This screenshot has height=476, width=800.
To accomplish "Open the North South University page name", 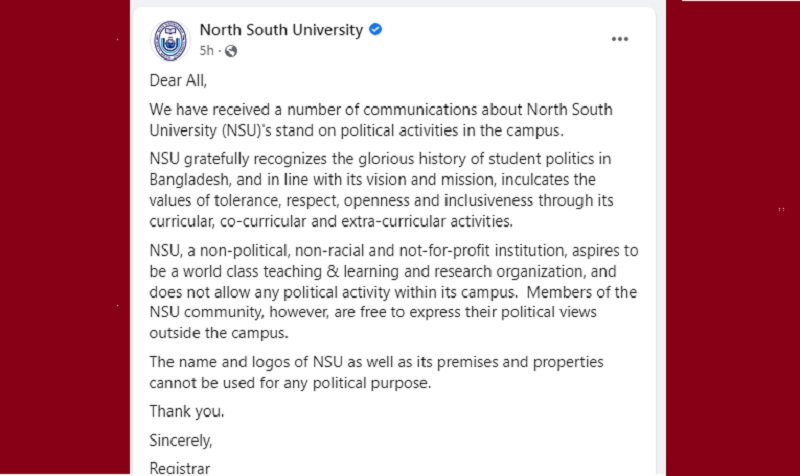I will click(x=281, y=30).
